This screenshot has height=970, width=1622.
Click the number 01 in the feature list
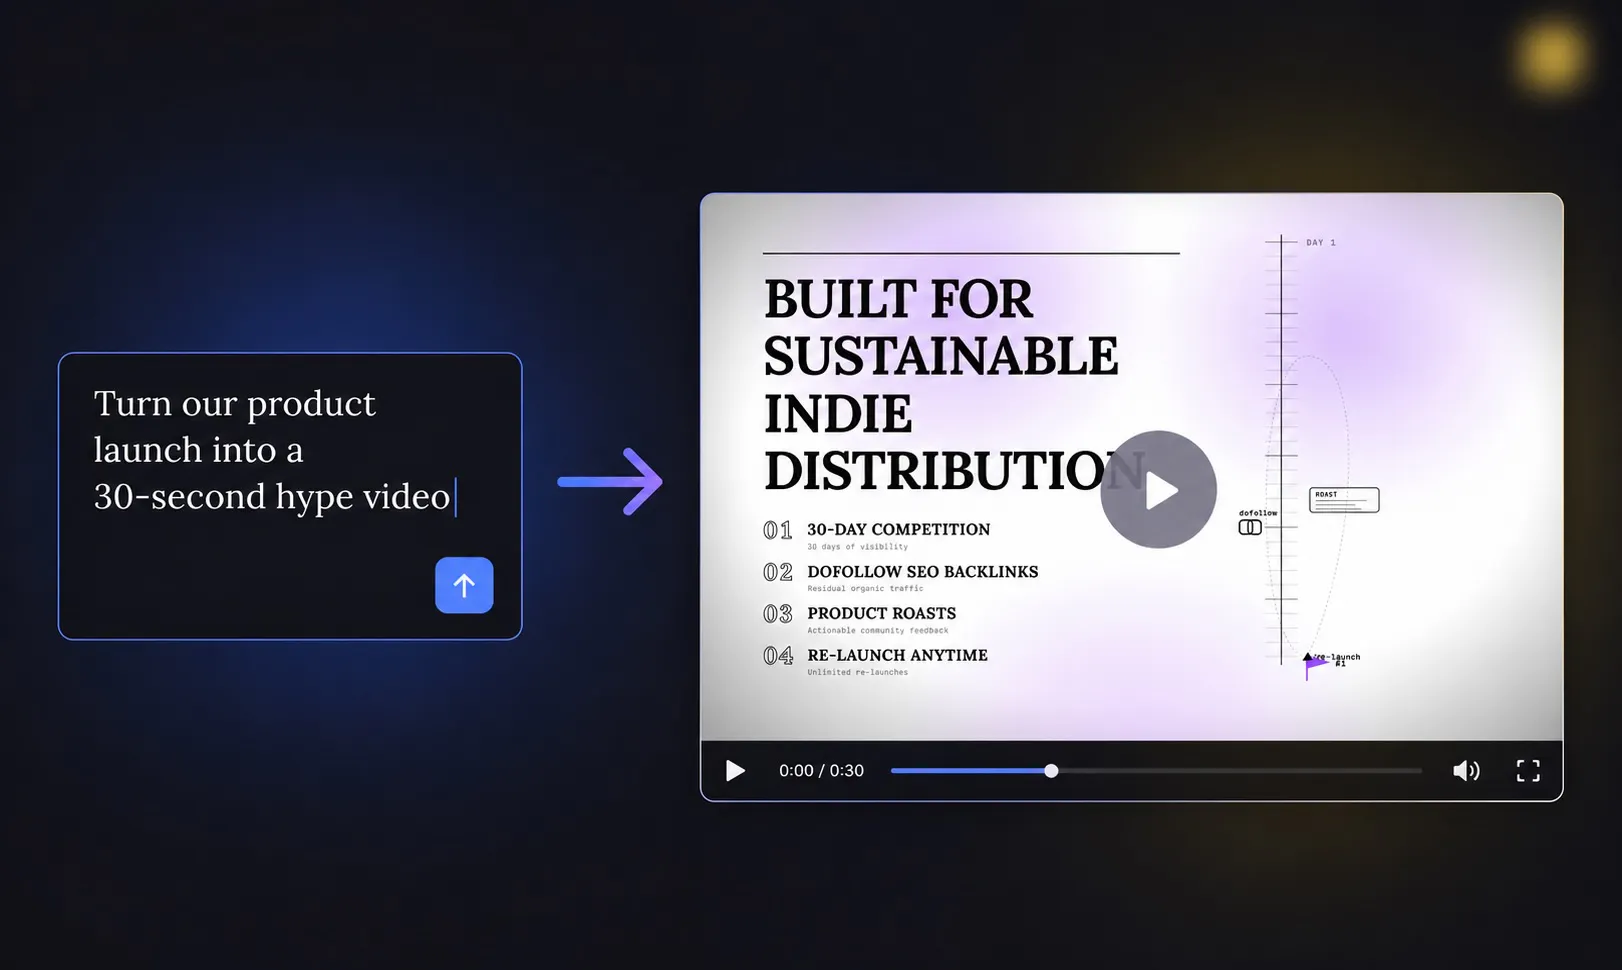(x=777, y=530)
